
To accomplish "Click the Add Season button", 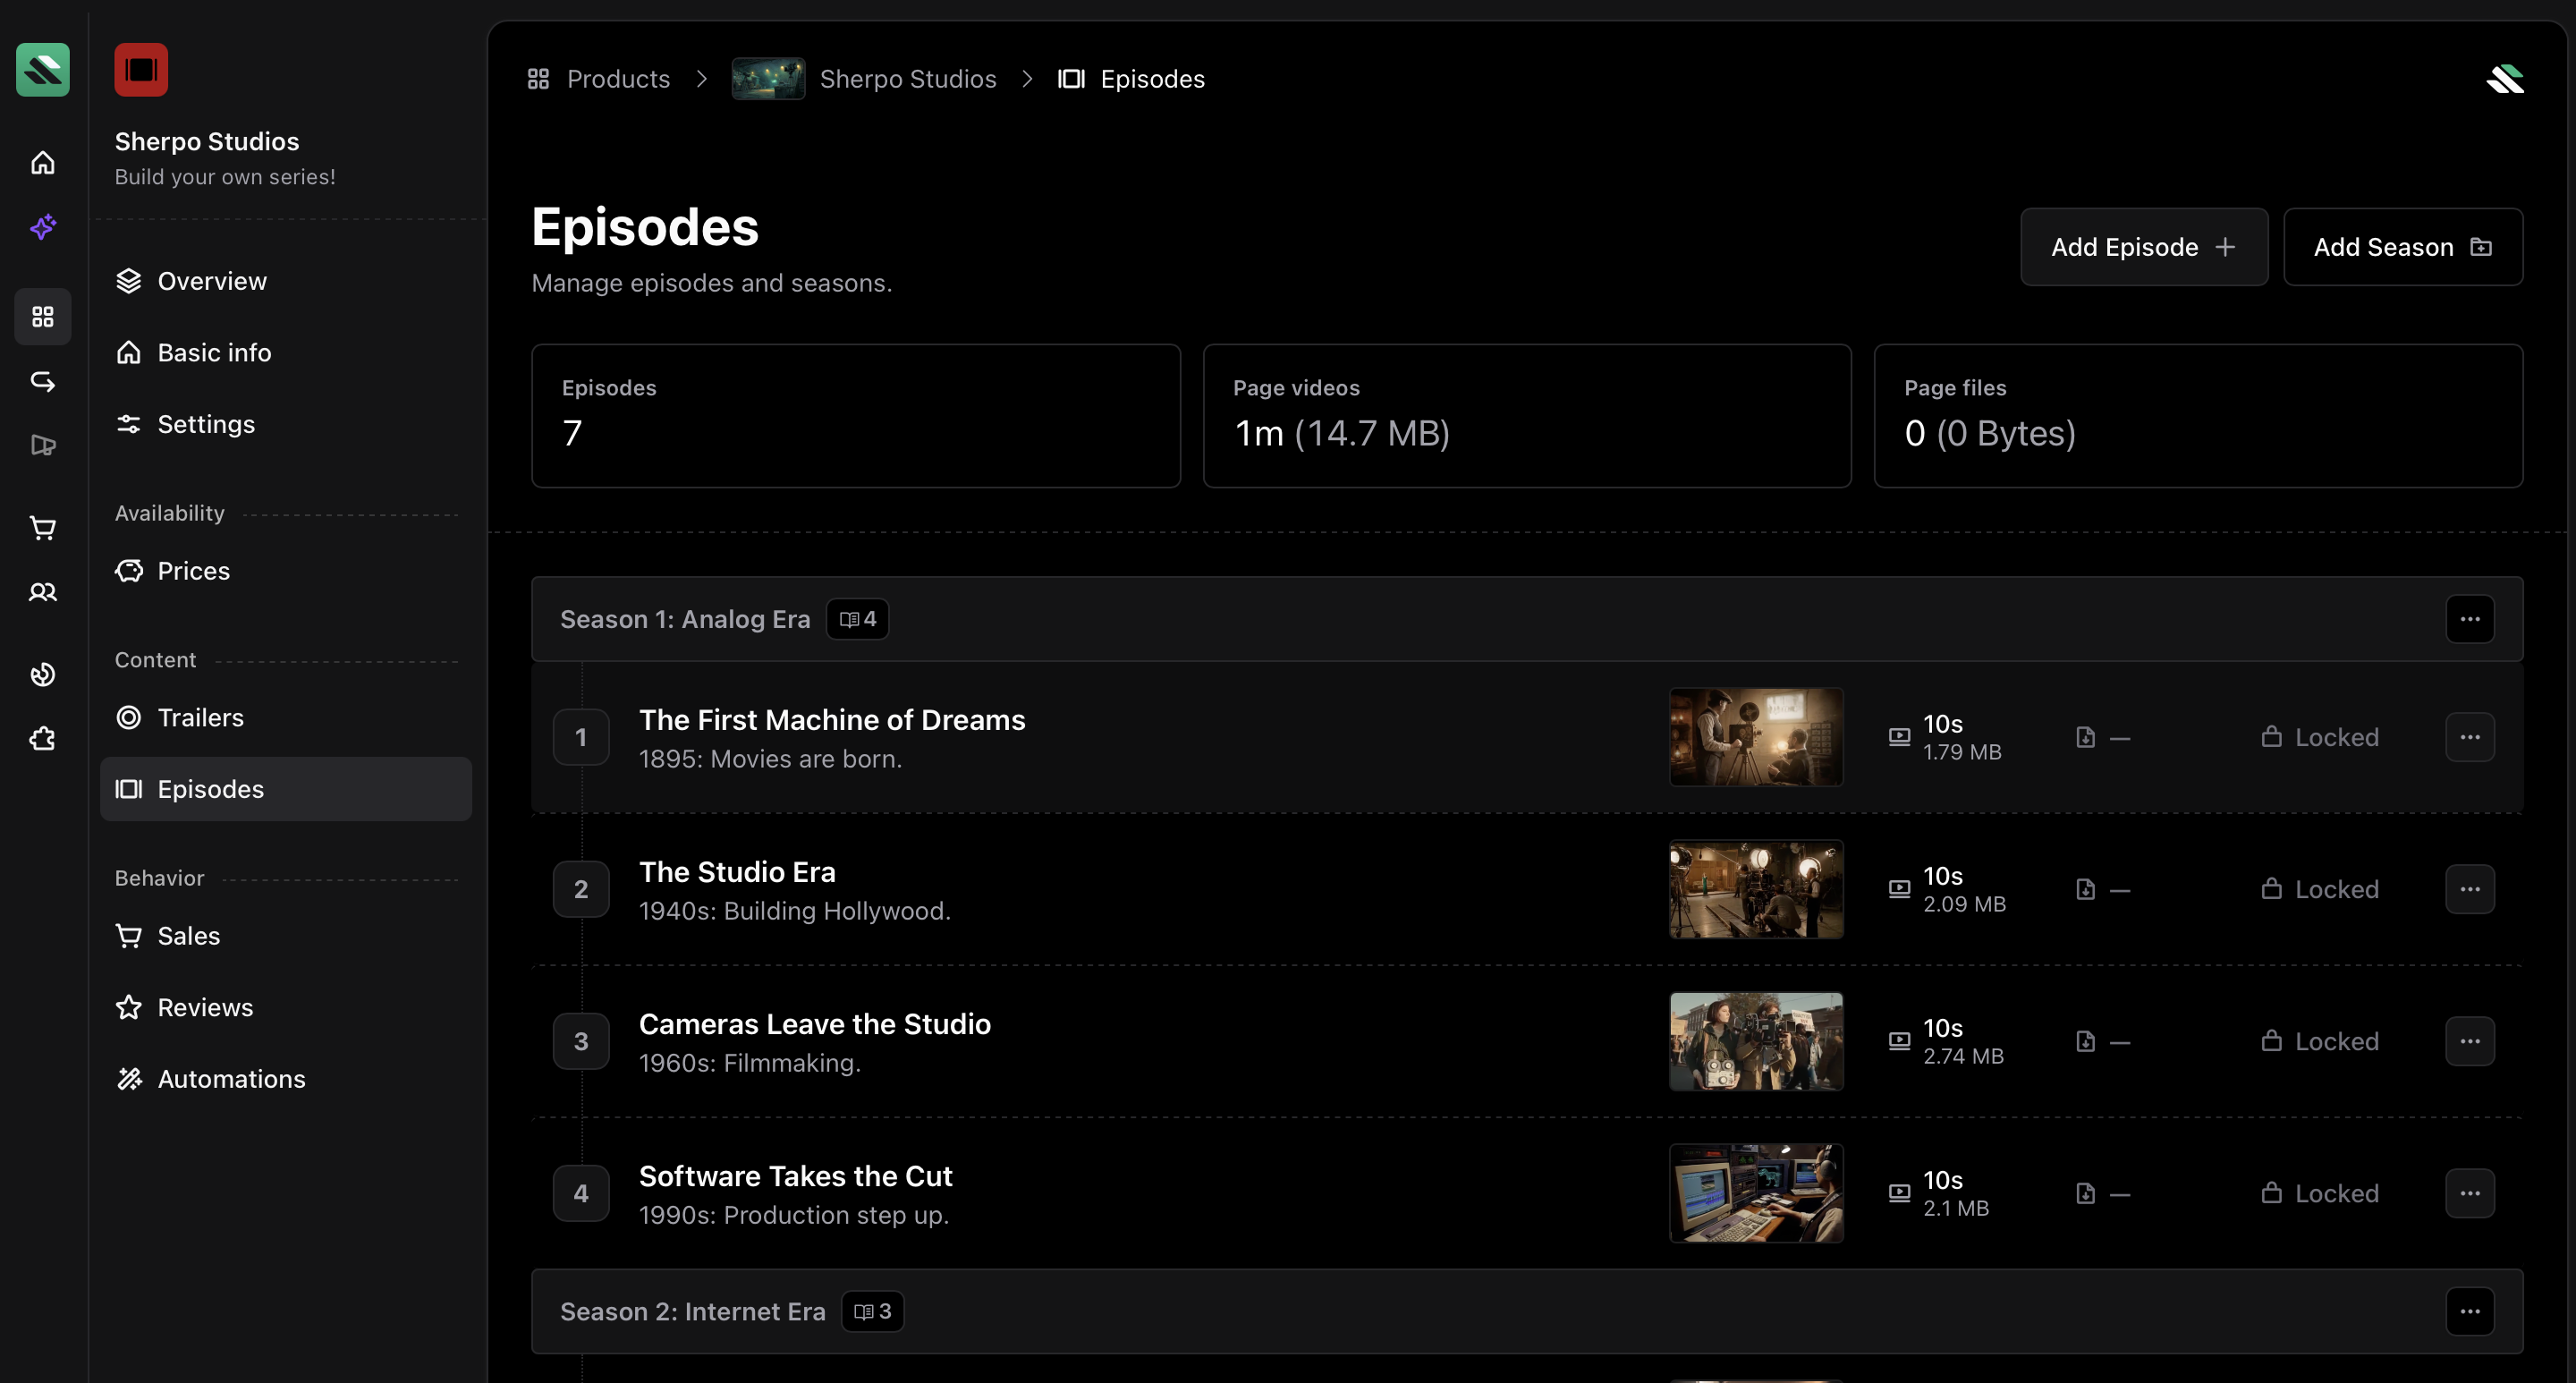I will coord(2404,247).
